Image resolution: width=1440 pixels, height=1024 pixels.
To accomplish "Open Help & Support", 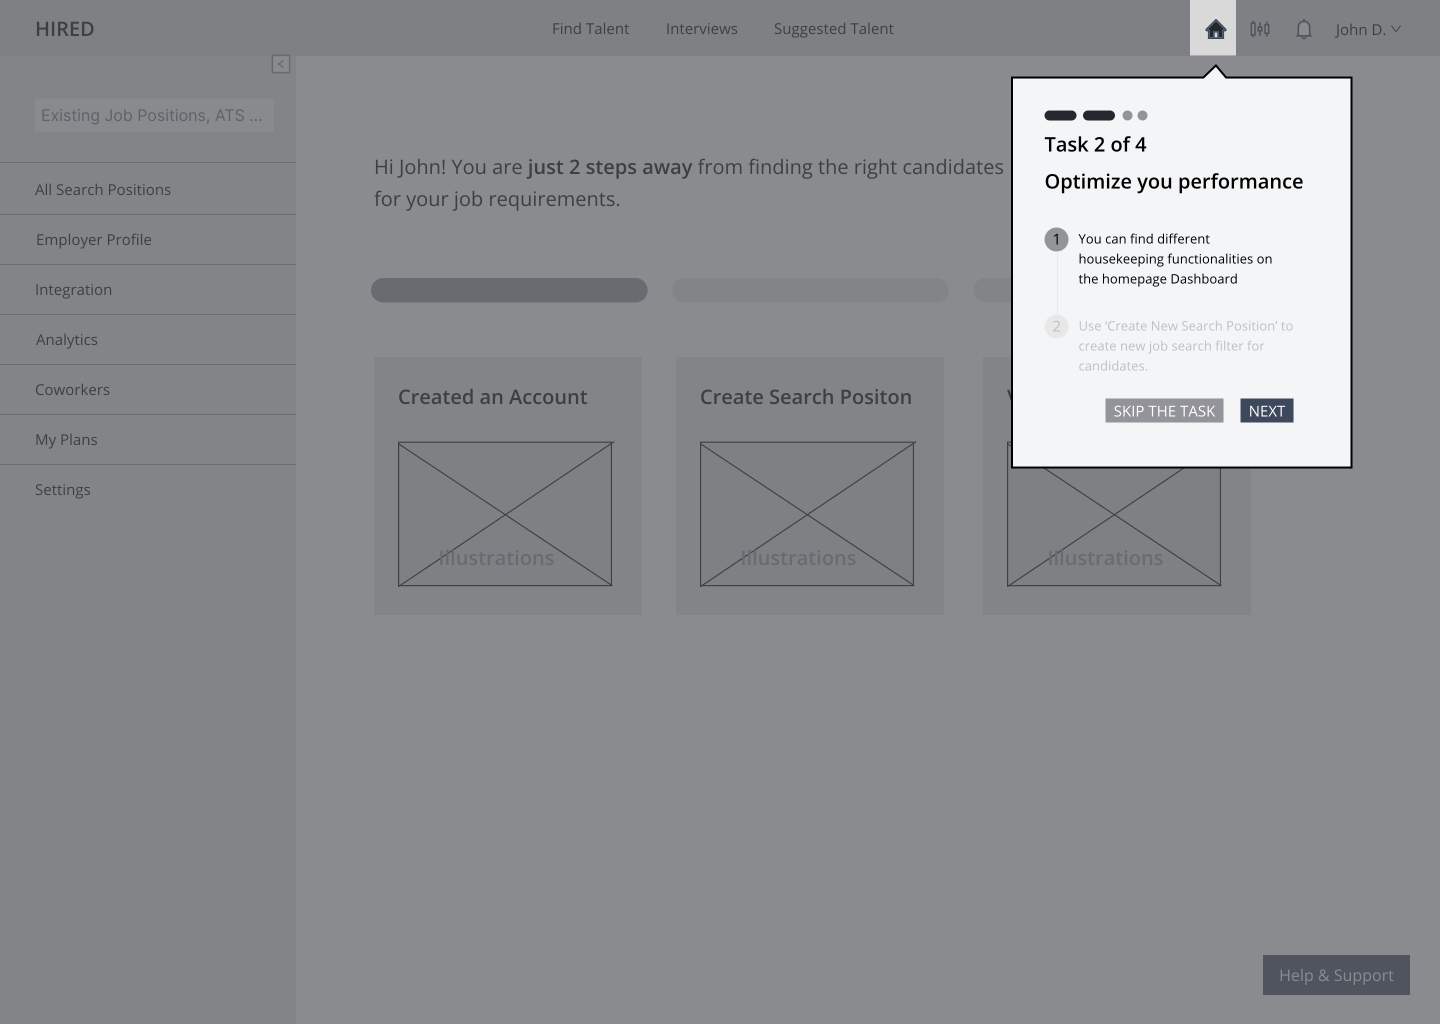I will 1336,975.
